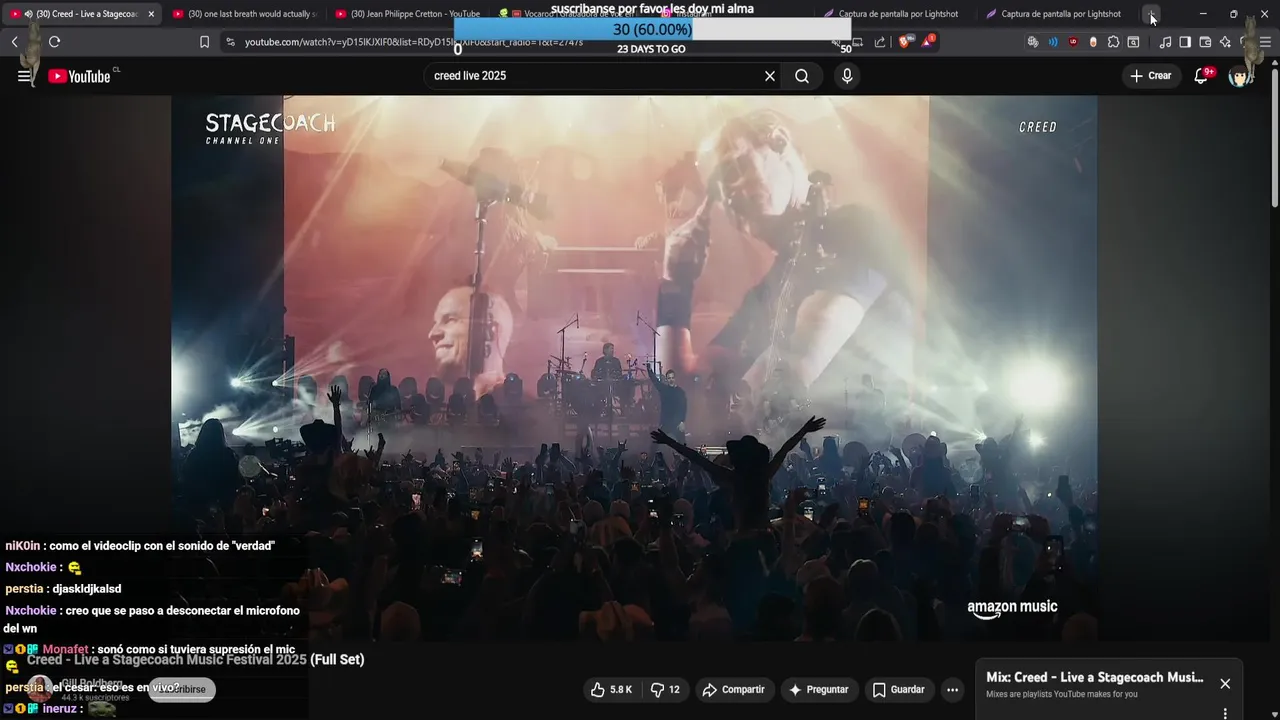Screen dimensions: 1280x720
Task: Click the Preguntar button
Action: pos(819,690)
